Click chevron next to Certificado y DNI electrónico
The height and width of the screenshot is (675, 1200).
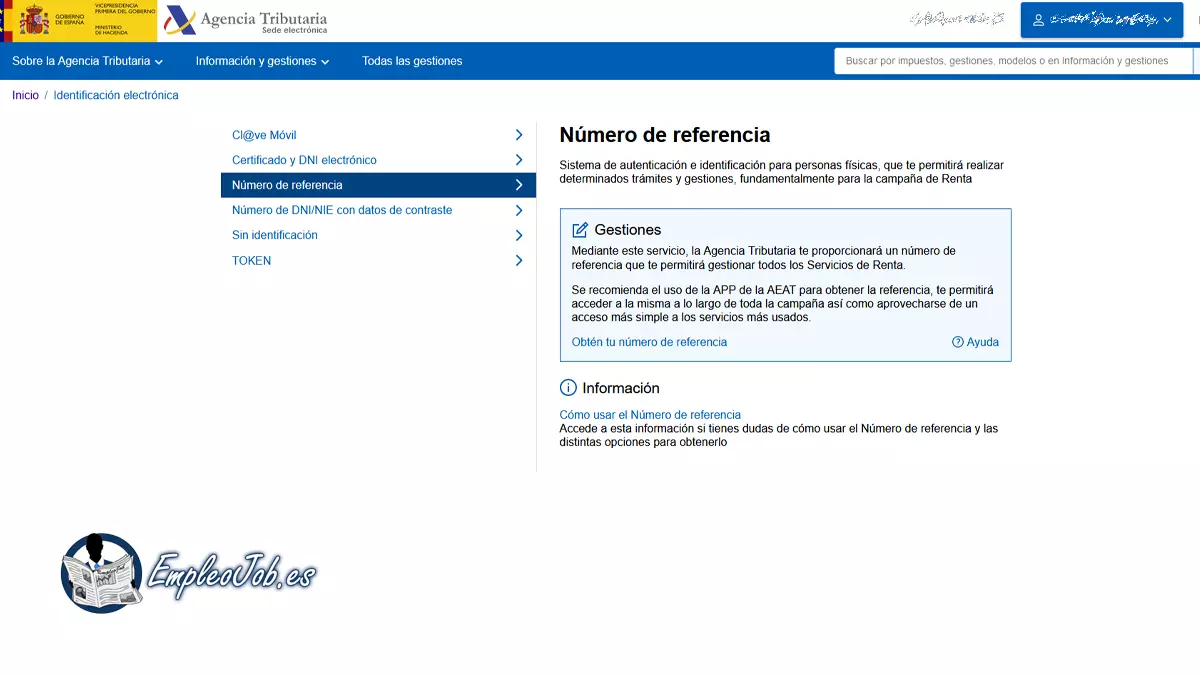519,160
